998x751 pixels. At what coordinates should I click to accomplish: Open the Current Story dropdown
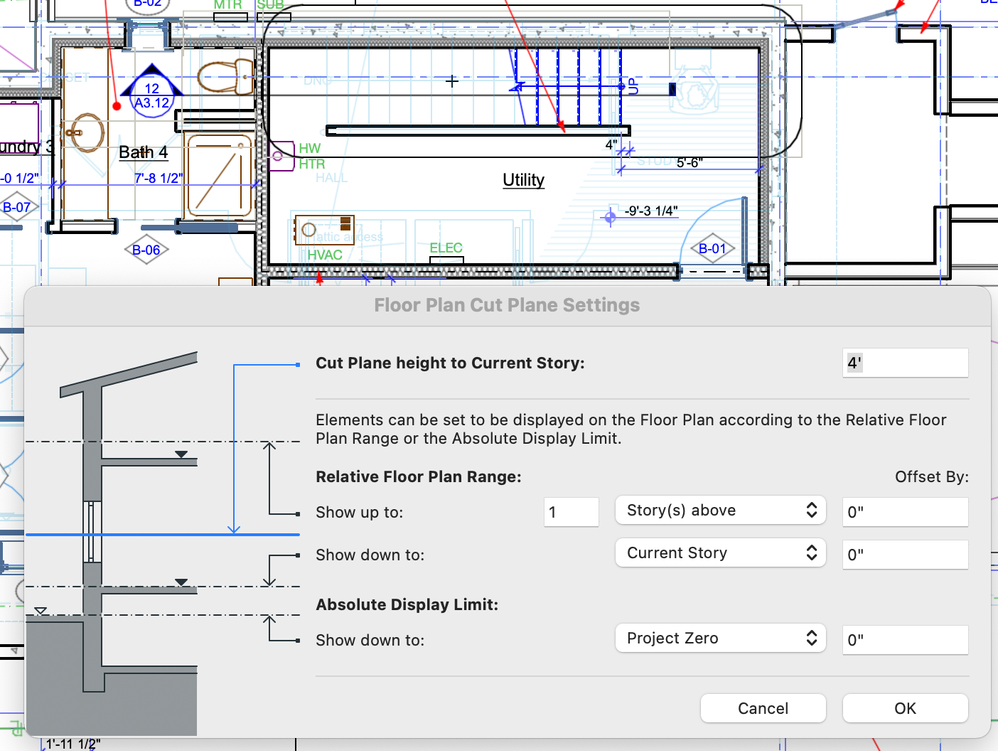click(x=720, y=553)
